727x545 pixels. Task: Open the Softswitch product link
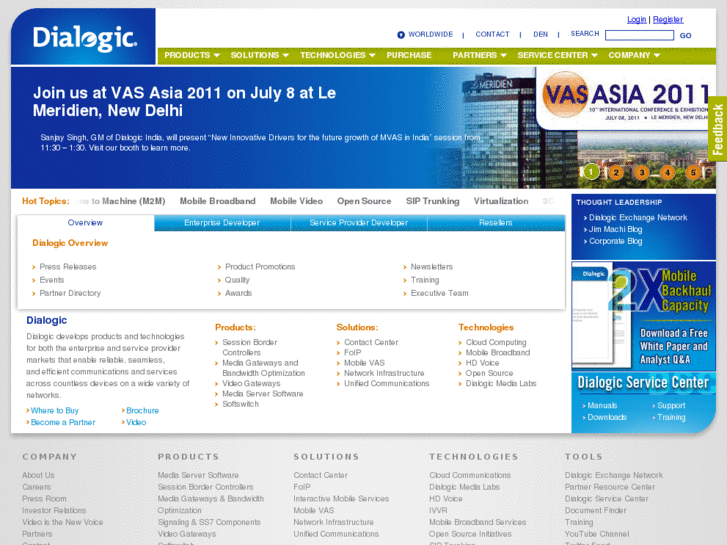click(240, 404)
